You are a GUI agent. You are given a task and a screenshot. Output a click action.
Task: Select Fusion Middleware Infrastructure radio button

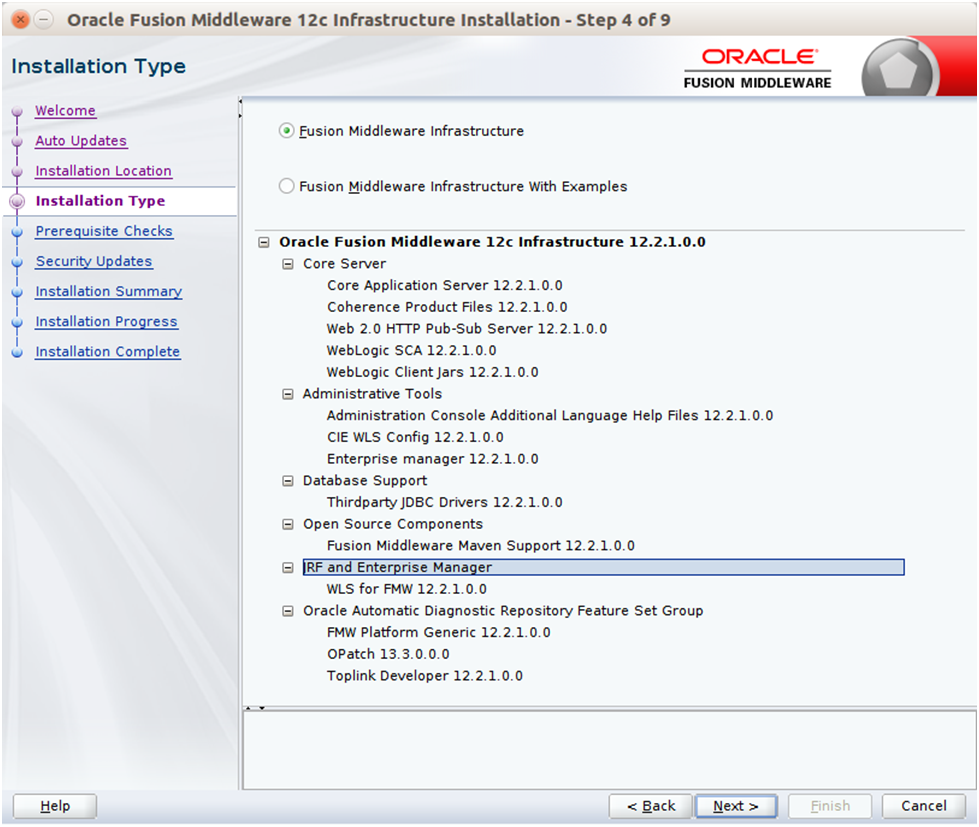click(286, 131)
